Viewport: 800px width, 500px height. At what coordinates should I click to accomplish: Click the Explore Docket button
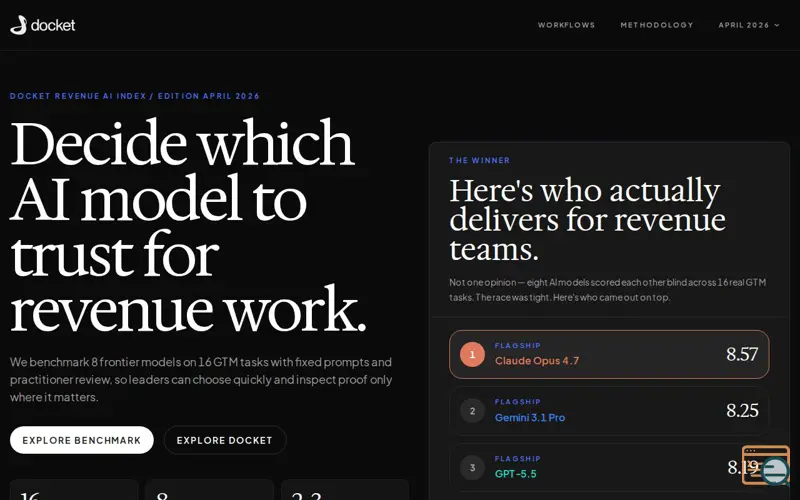pyautogui.click(x=224, y=440)
